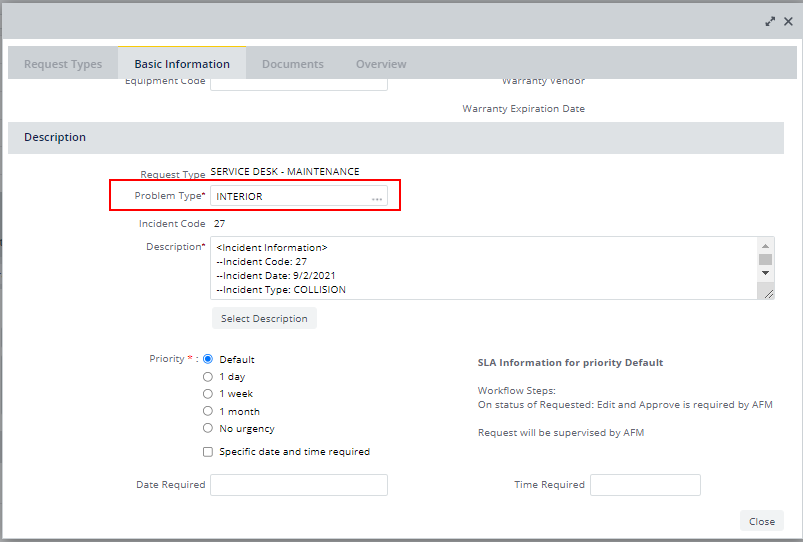
Task: Switch to the Request Types tab
Action: (x=63, y=64)
